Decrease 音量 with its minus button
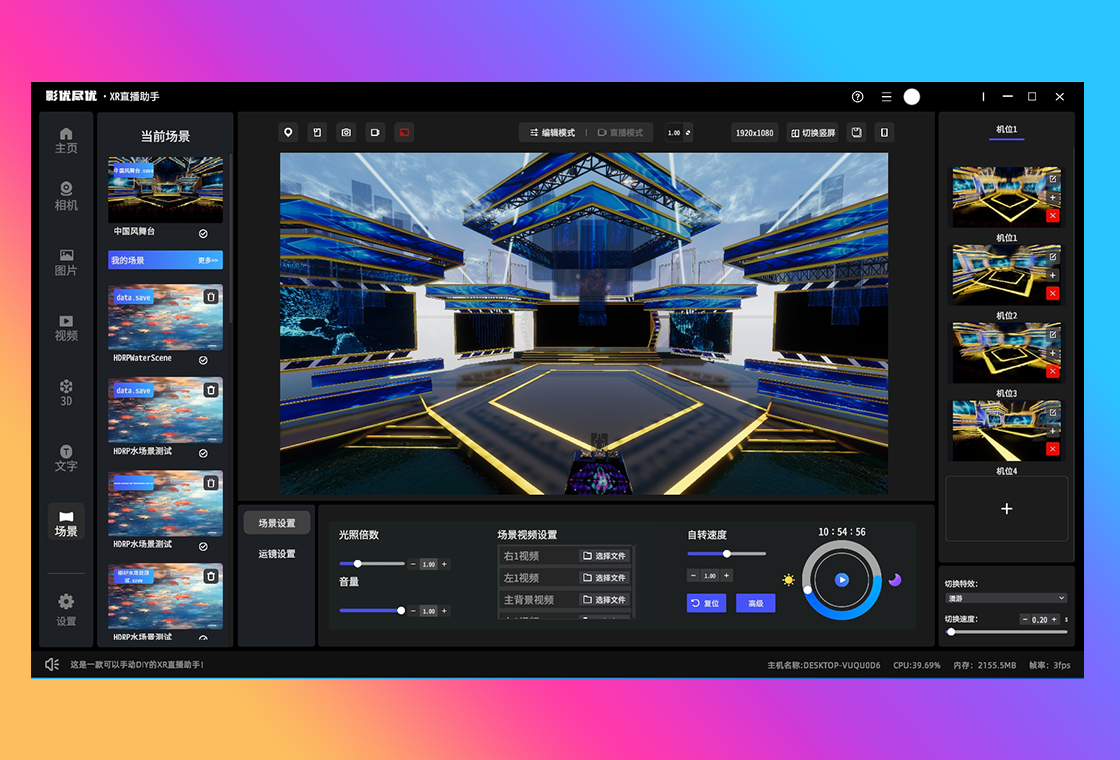This screenshot has height=760, width=1120. tap(413, 611)
